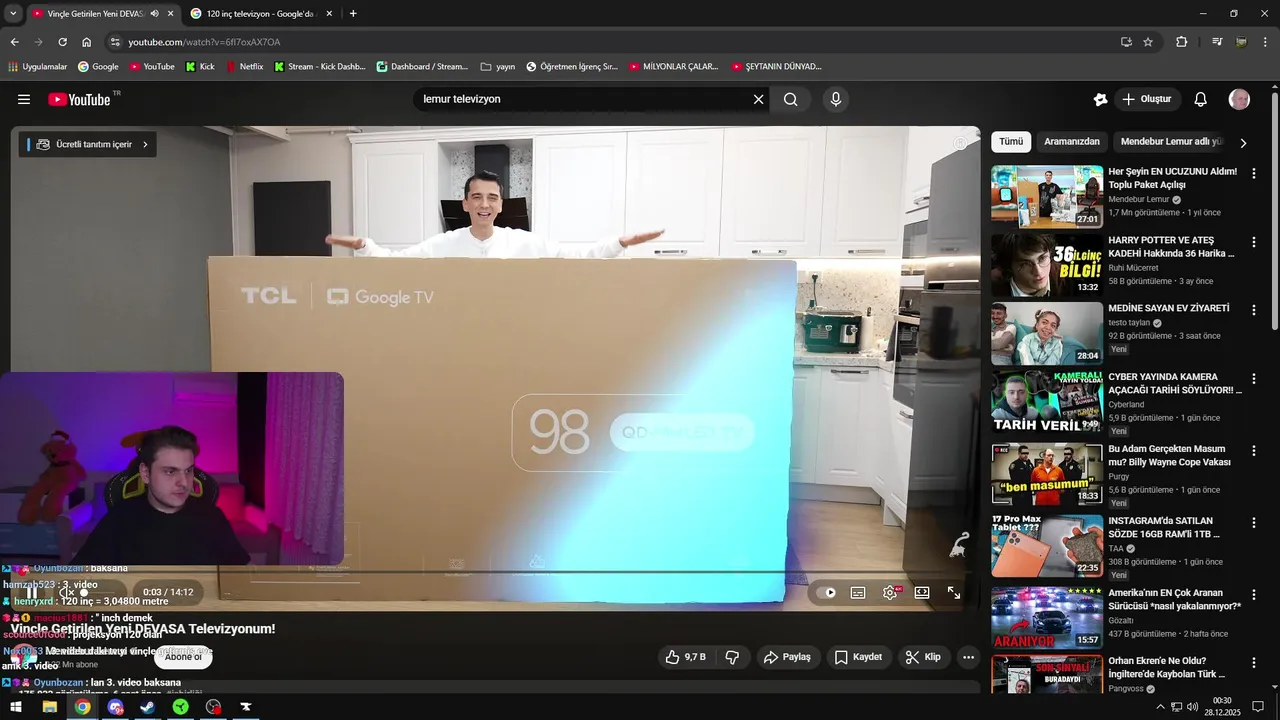Open Netflix bookmark

click(245, 67)
